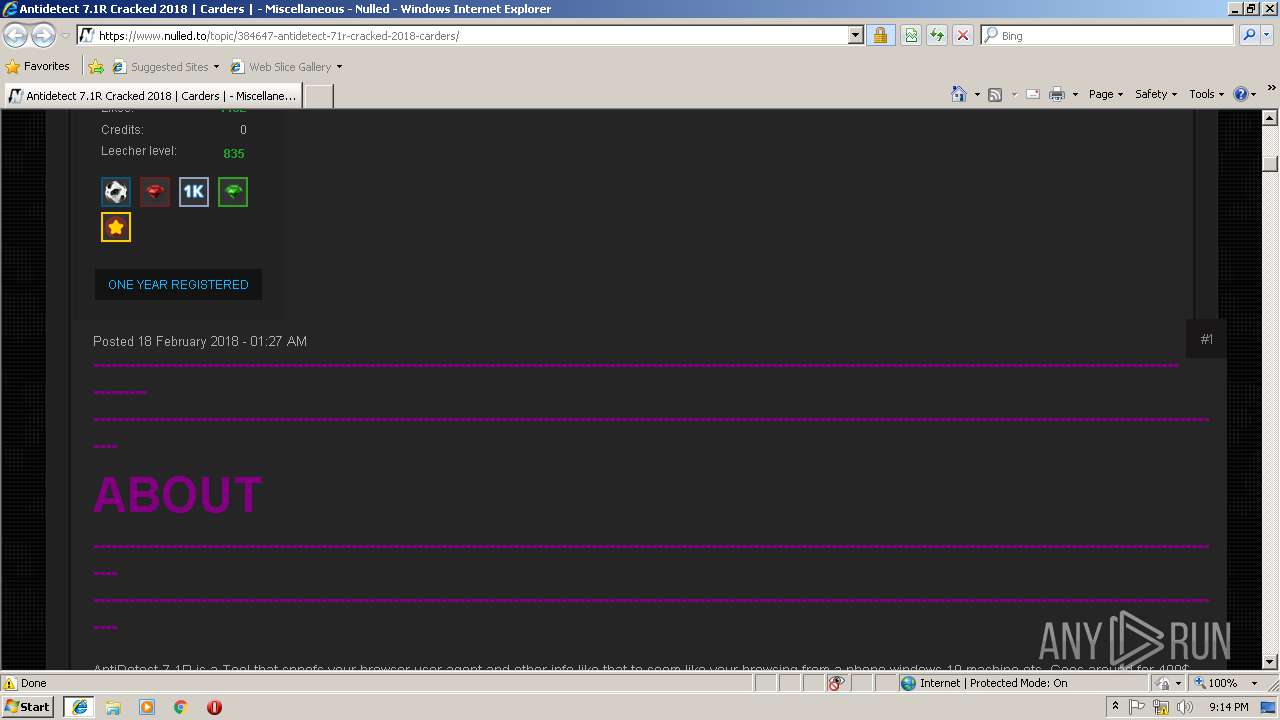This screenshot has height=720, width=1280.
Task: Click the RSS Feeds icon
Action: (x=995, y=94)
